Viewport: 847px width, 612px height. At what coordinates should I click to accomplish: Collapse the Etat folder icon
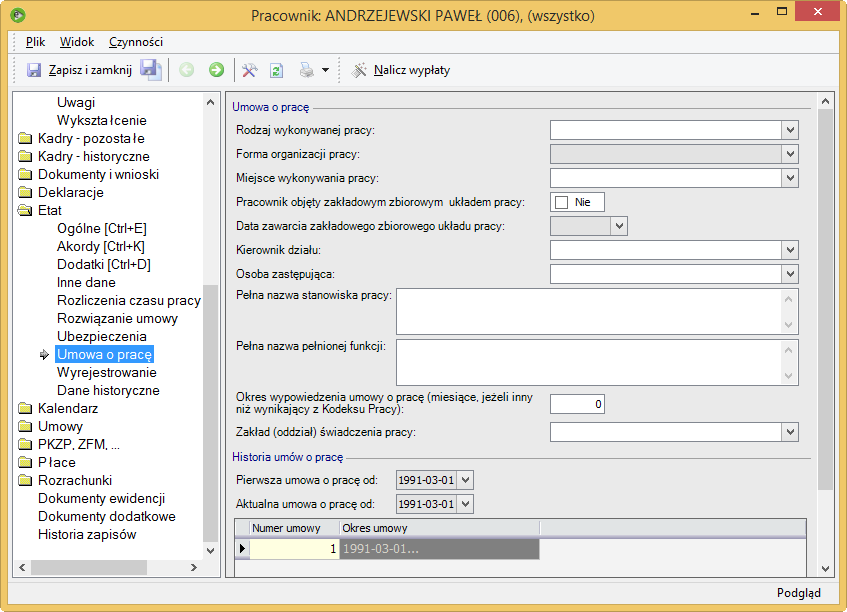(25, 211)
